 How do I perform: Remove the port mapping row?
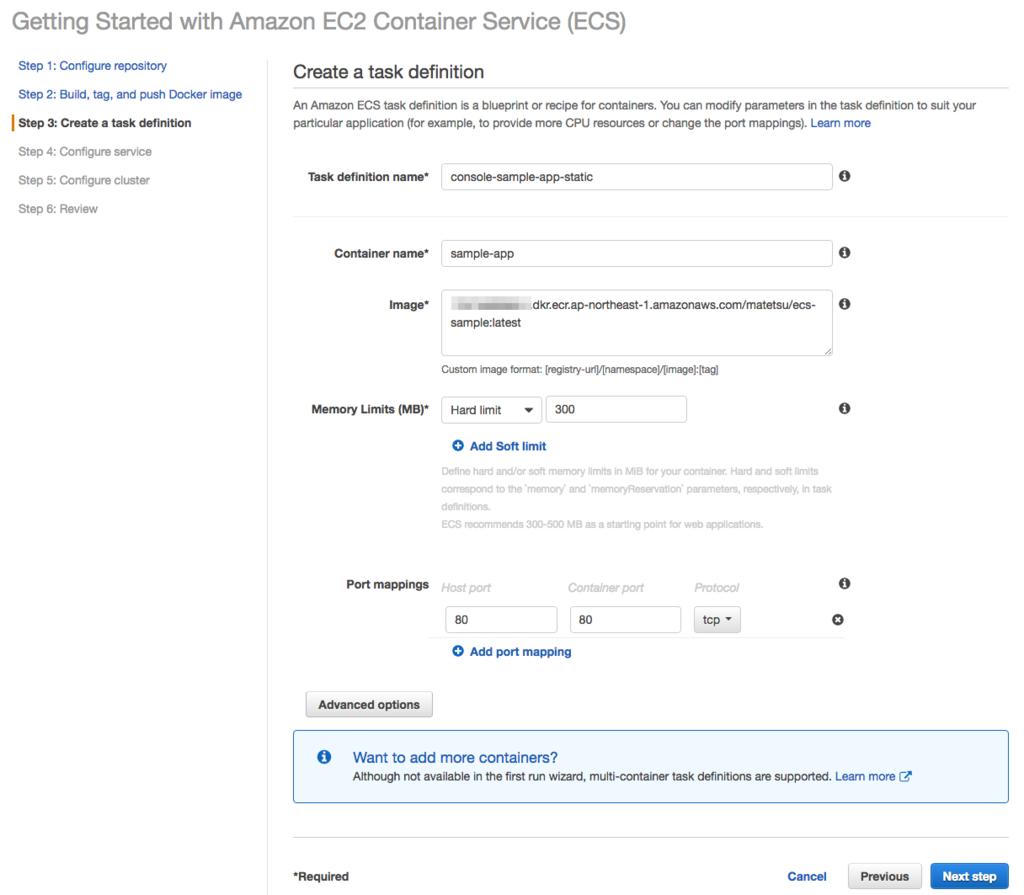tap(838, 620)
